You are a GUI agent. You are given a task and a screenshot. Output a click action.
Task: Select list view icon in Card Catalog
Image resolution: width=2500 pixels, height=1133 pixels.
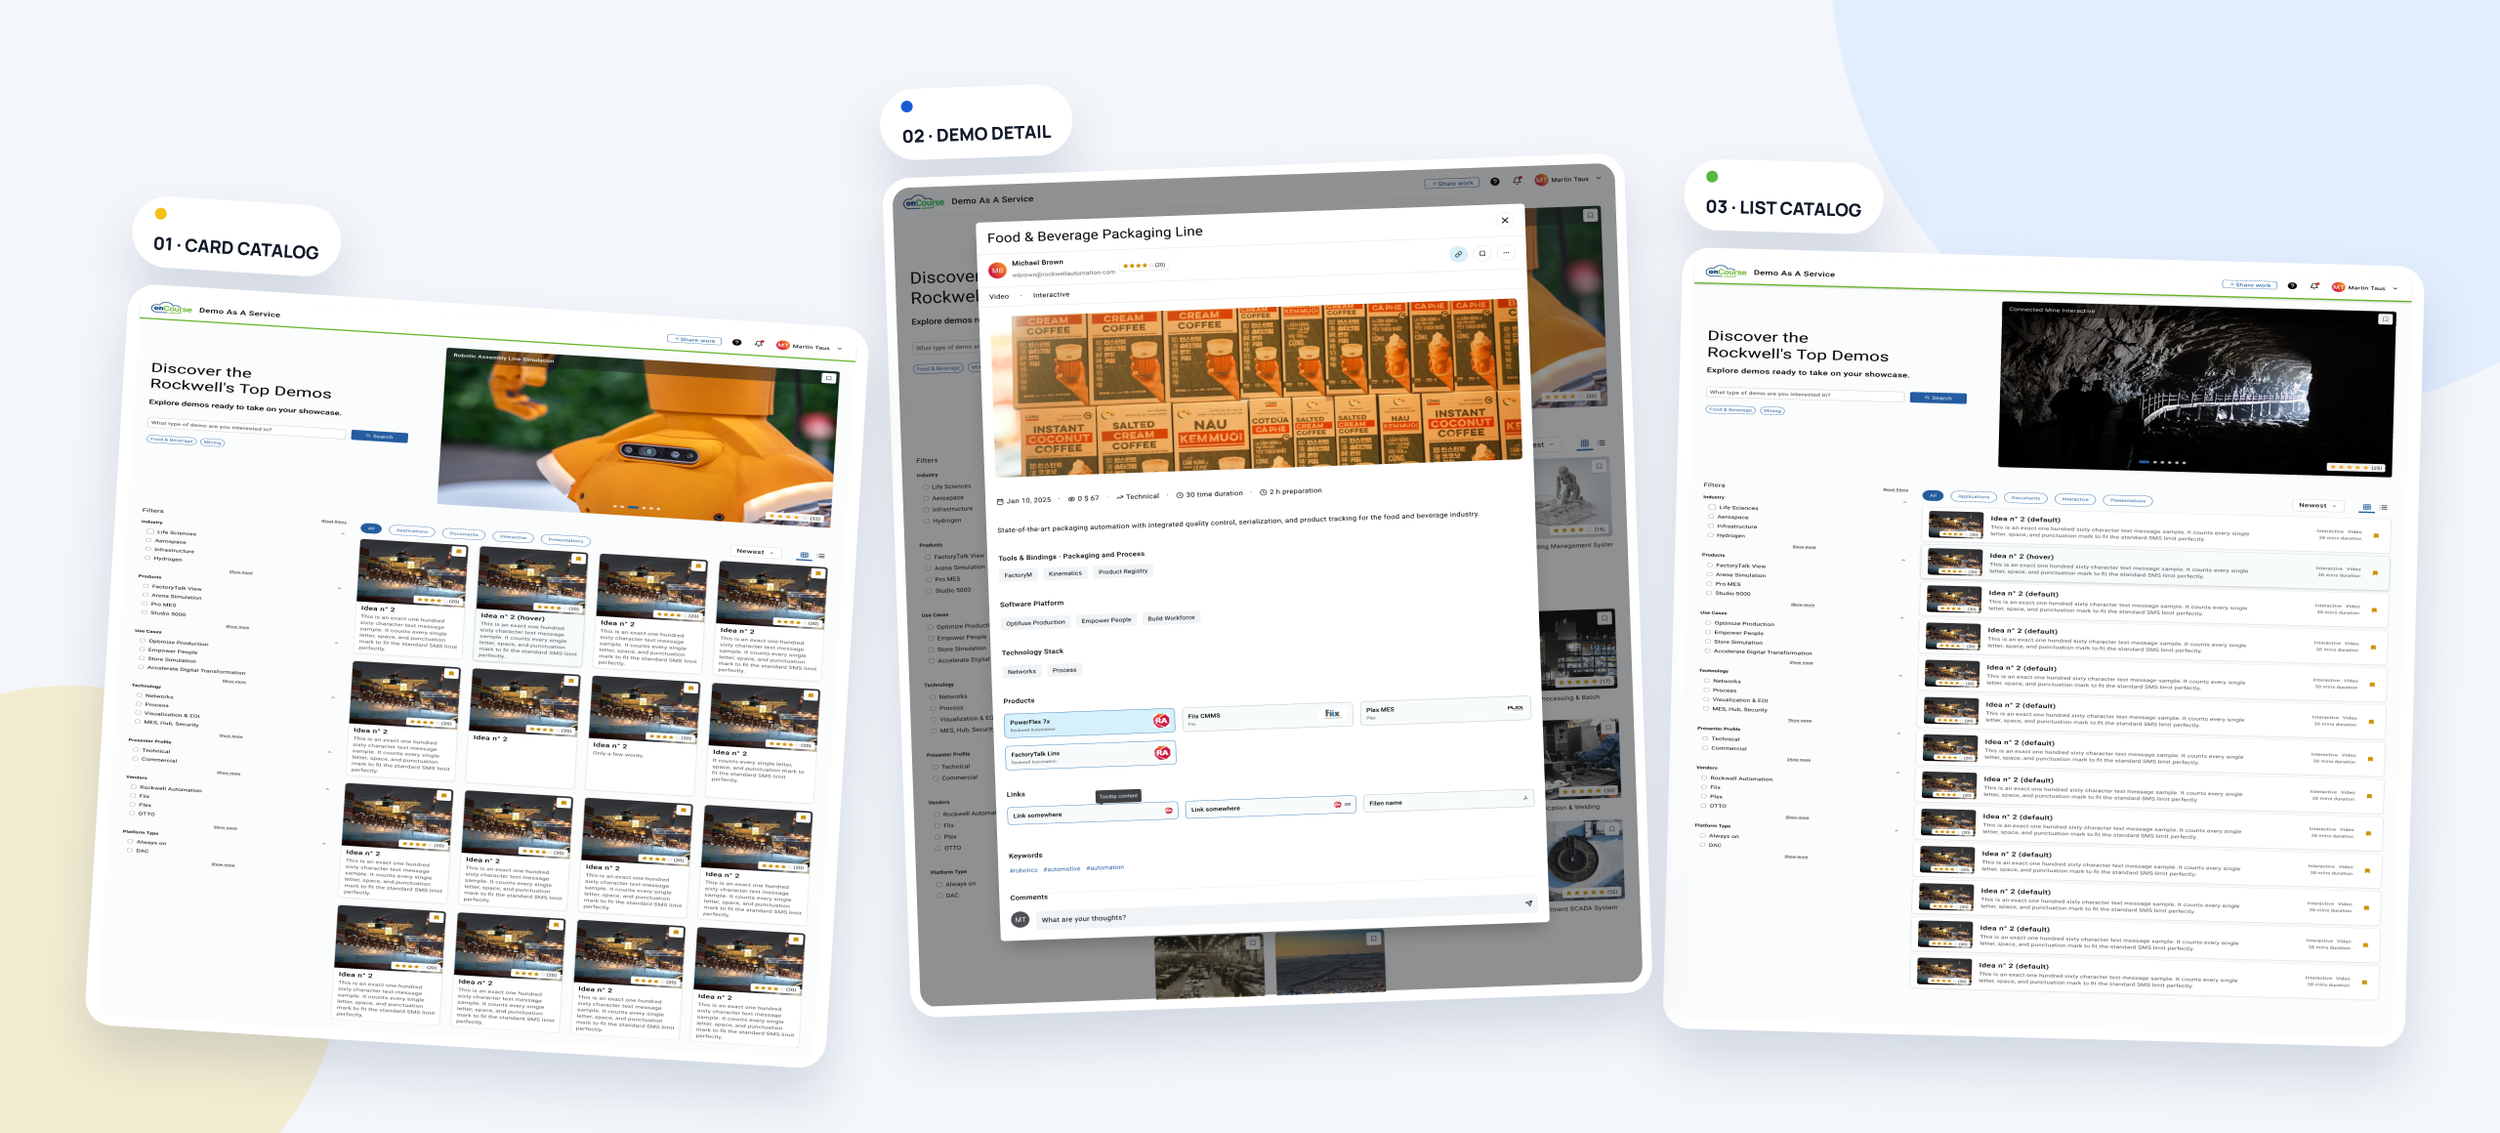click(821, 556)
